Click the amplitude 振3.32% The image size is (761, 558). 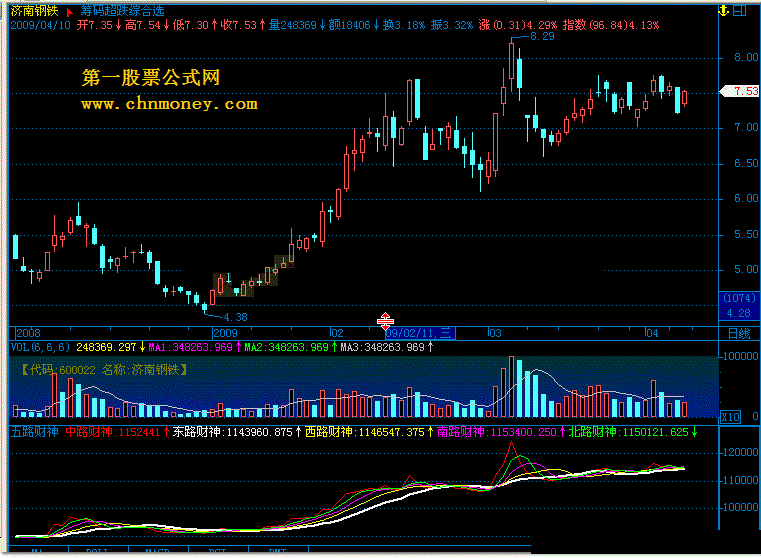452,25
